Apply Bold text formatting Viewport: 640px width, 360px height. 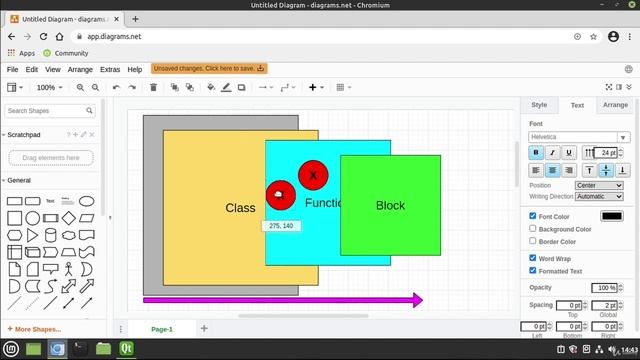point(536,153)
